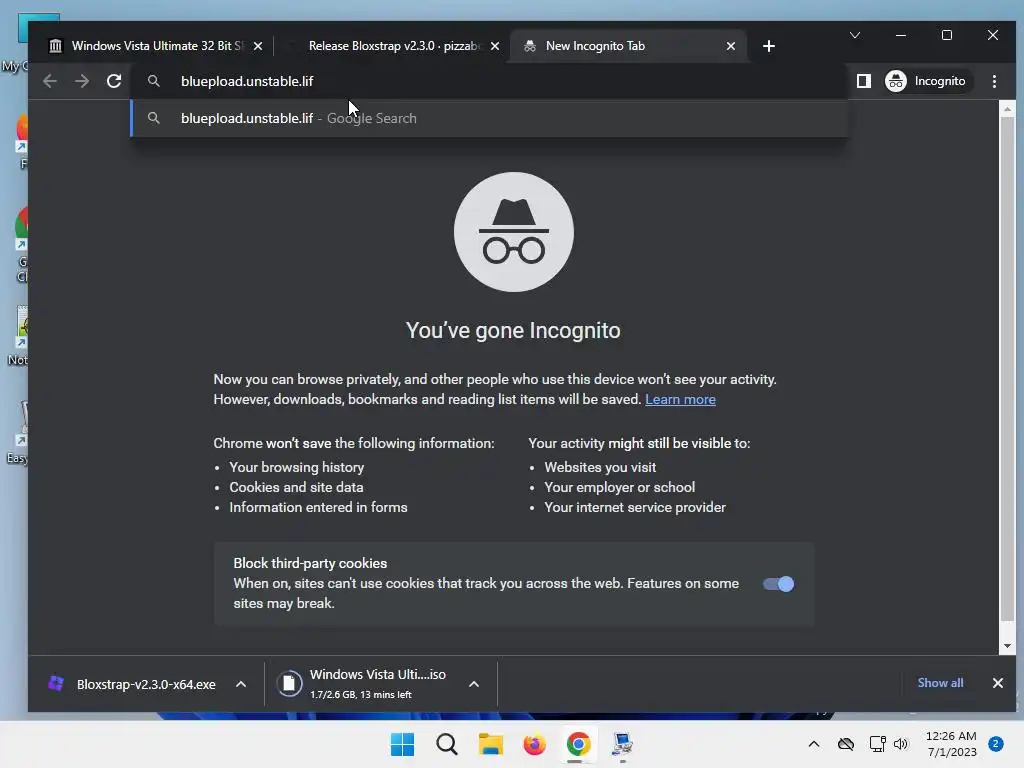Click the forward navigation arrow
Image resolution: width=1024 pixels, height=768 pixels.
pyautogui.click(x=82, y=81)
